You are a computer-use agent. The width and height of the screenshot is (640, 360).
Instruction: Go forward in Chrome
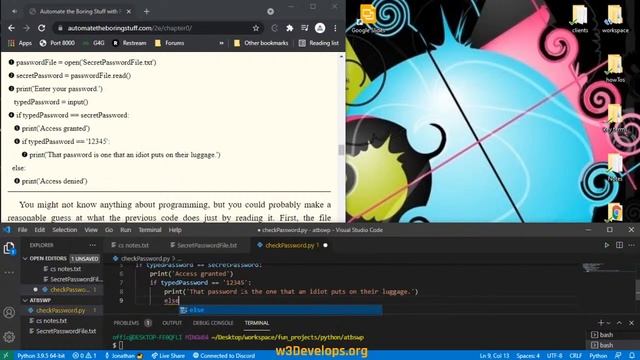click(x=27, y=28)
